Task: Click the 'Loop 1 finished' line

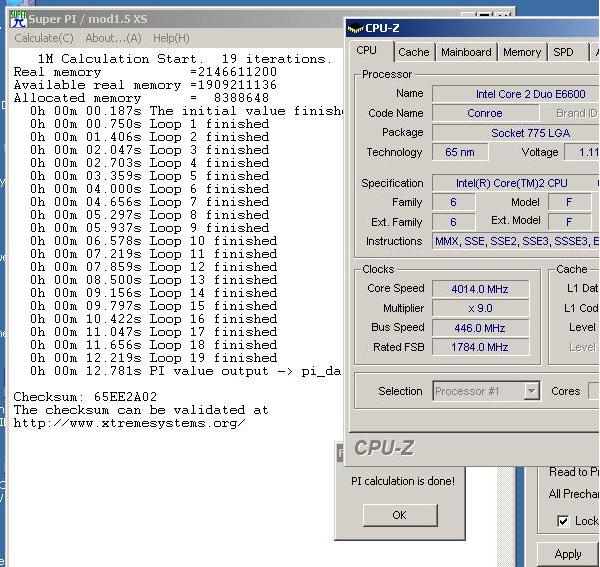Action: (x=149, y=124)
